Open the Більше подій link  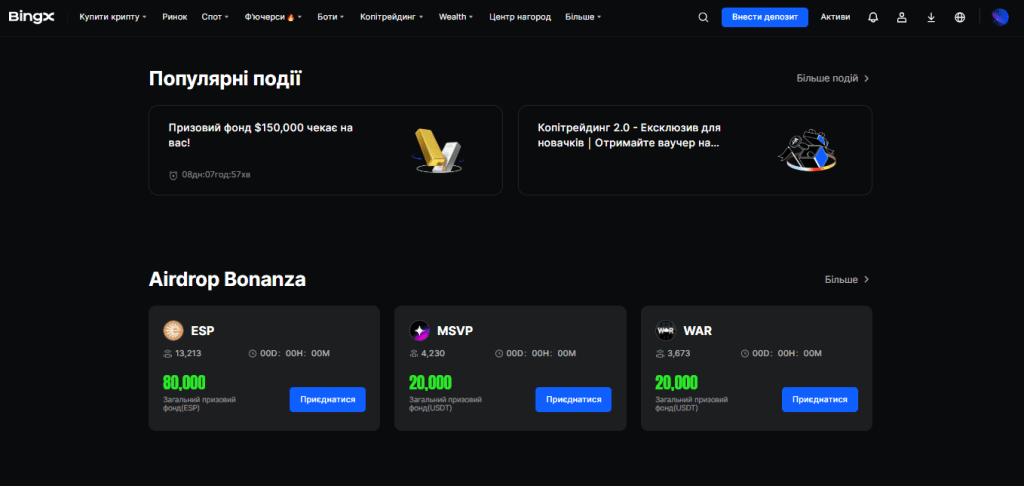[833, 78]
